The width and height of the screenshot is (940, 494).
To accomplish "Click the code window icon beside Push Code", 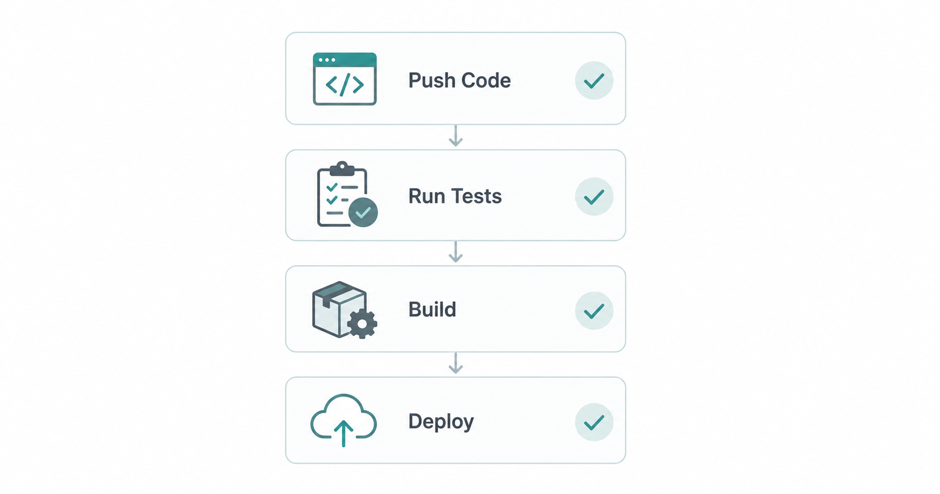I will coord(345,79).
